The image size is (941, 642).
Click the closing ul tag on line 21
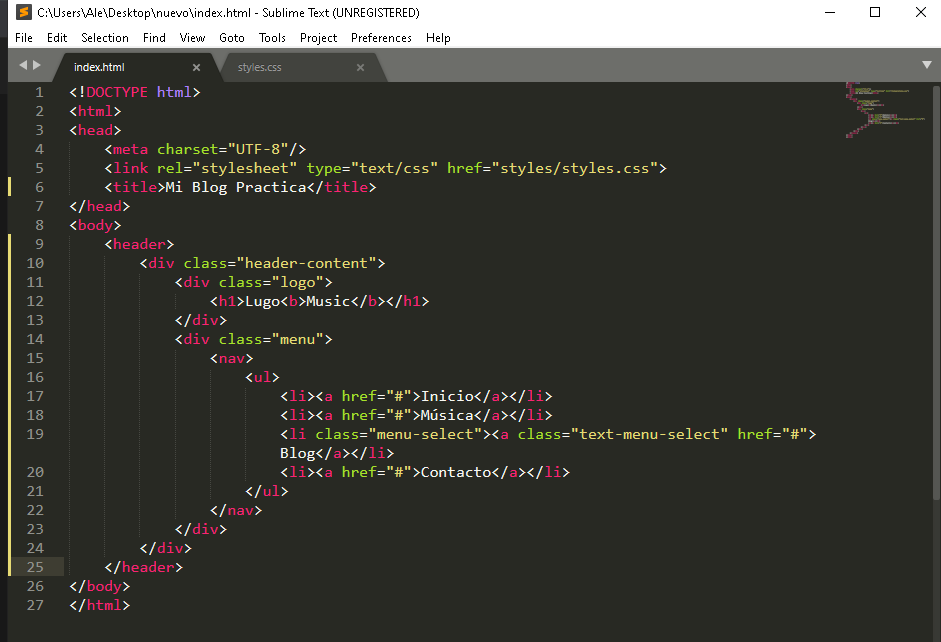pos(266,491)
